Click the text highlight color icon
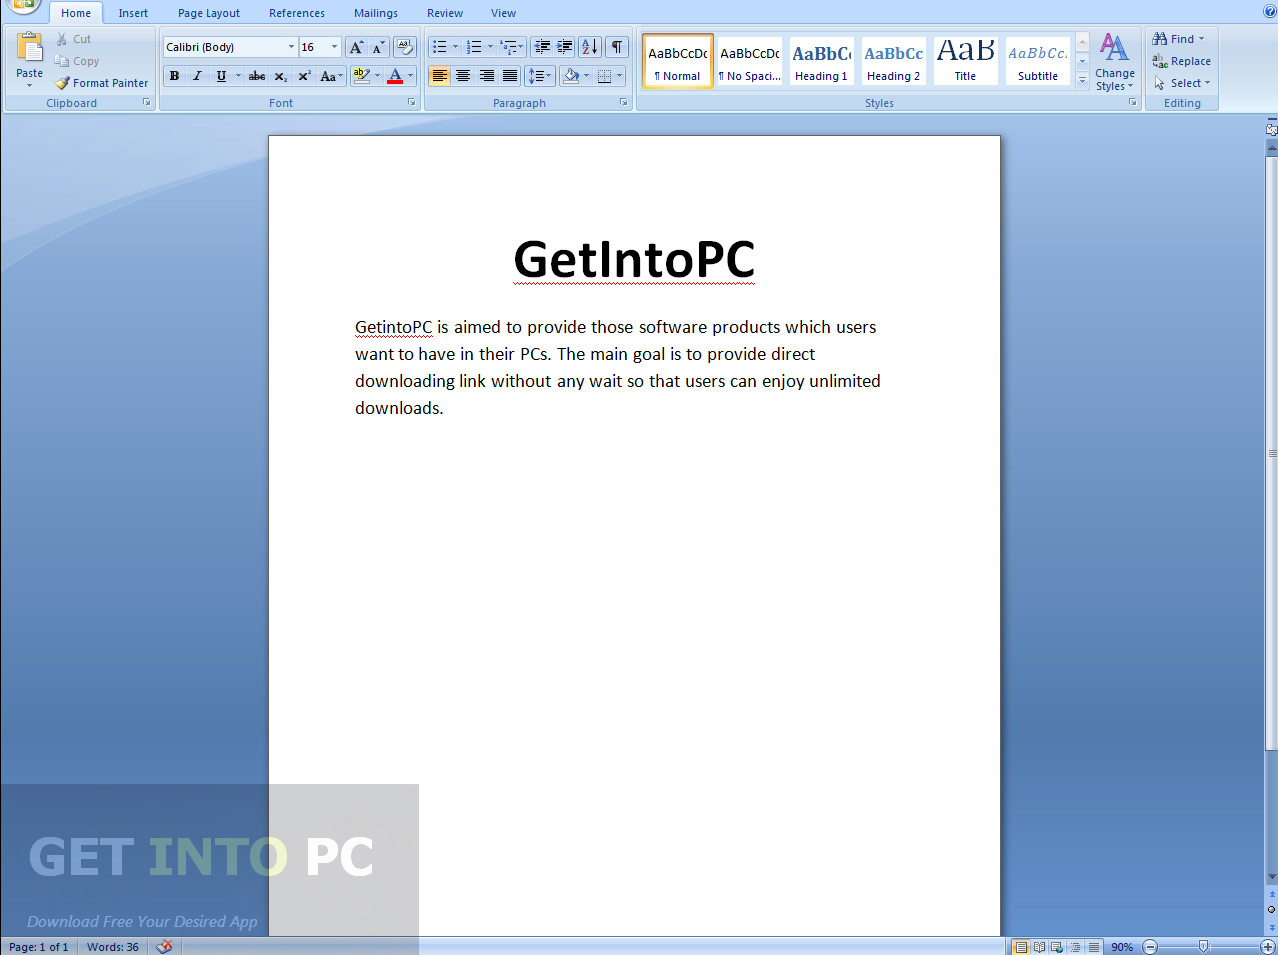This screenshot has height=955, width=1278. [361, 76]
